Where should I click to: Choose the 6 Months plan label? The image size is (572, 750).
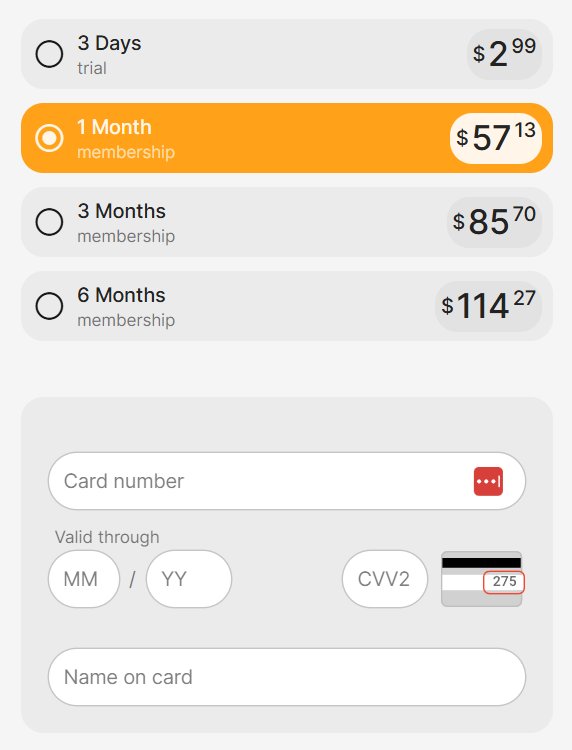click(x=121, y=295)
